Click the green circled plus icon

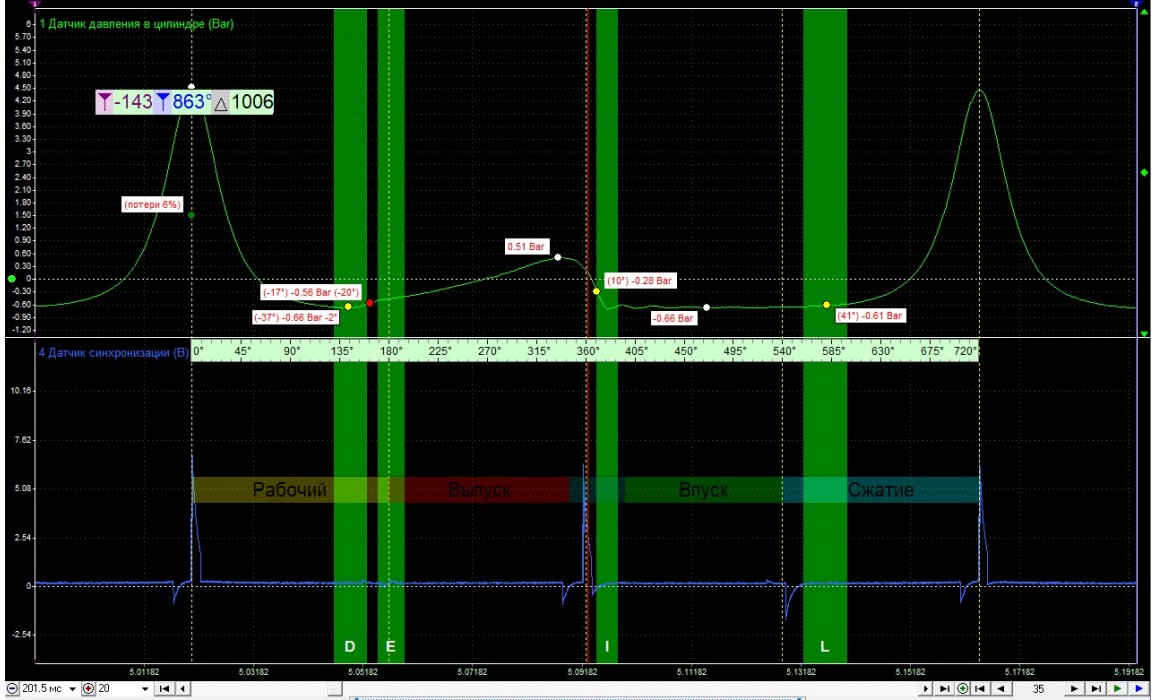coord(962,689)
